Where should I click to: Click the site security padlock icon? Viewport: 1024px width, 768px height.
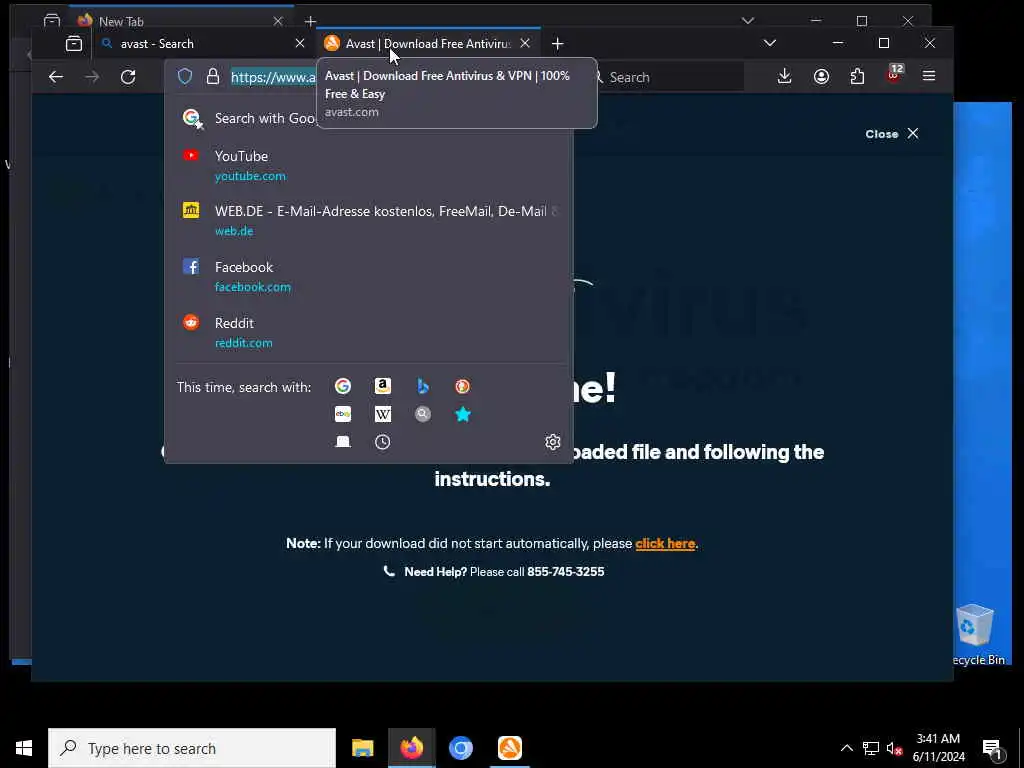pyautogui.click(x=213, y=76)
